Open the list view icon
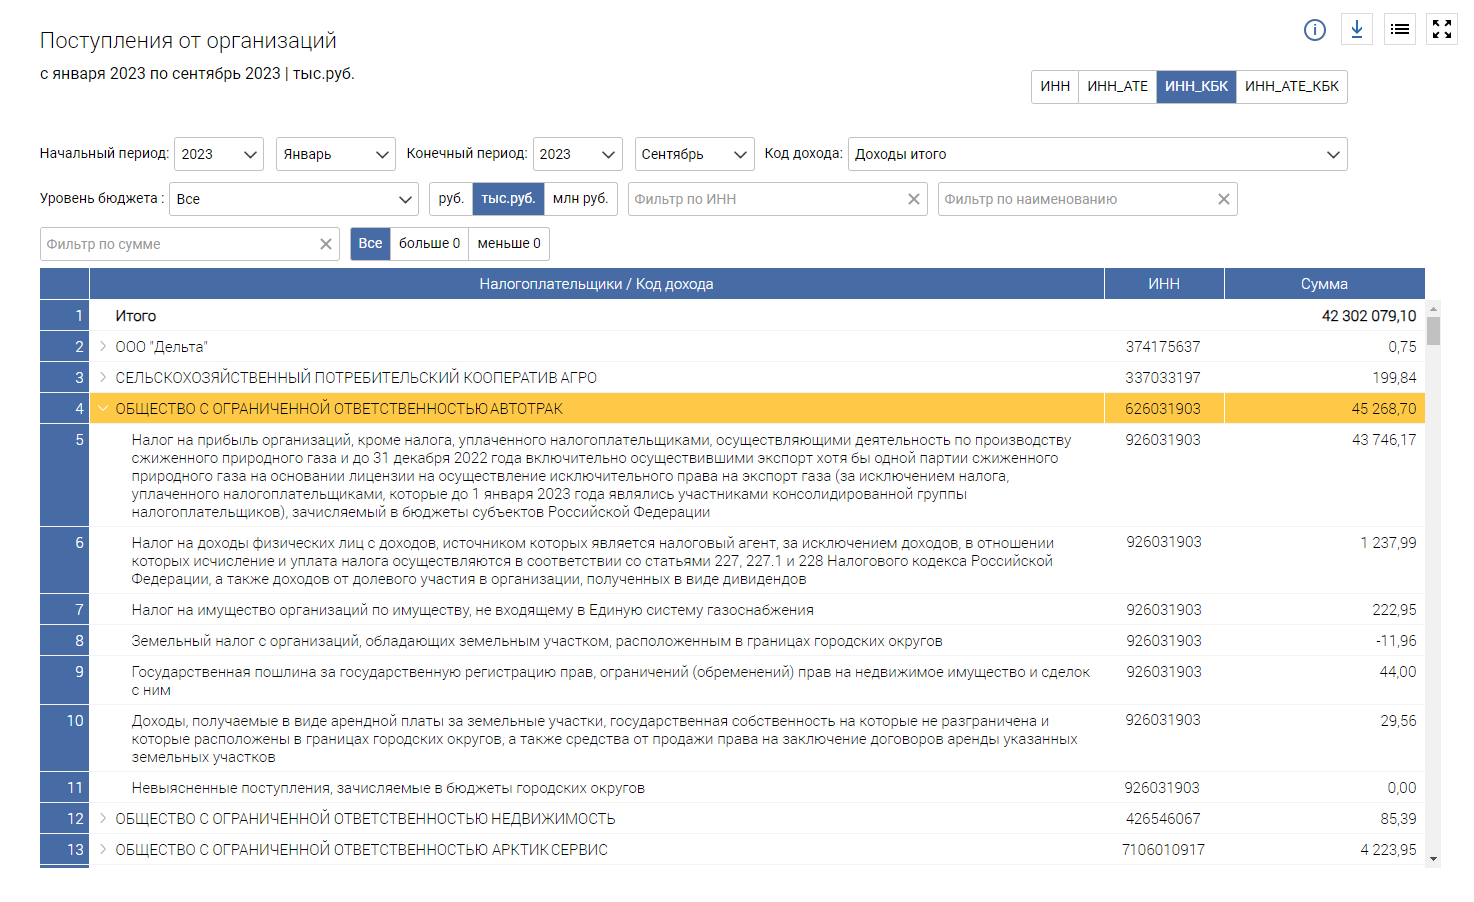This screenshot has width=1474, height=902. point(1400,29)
